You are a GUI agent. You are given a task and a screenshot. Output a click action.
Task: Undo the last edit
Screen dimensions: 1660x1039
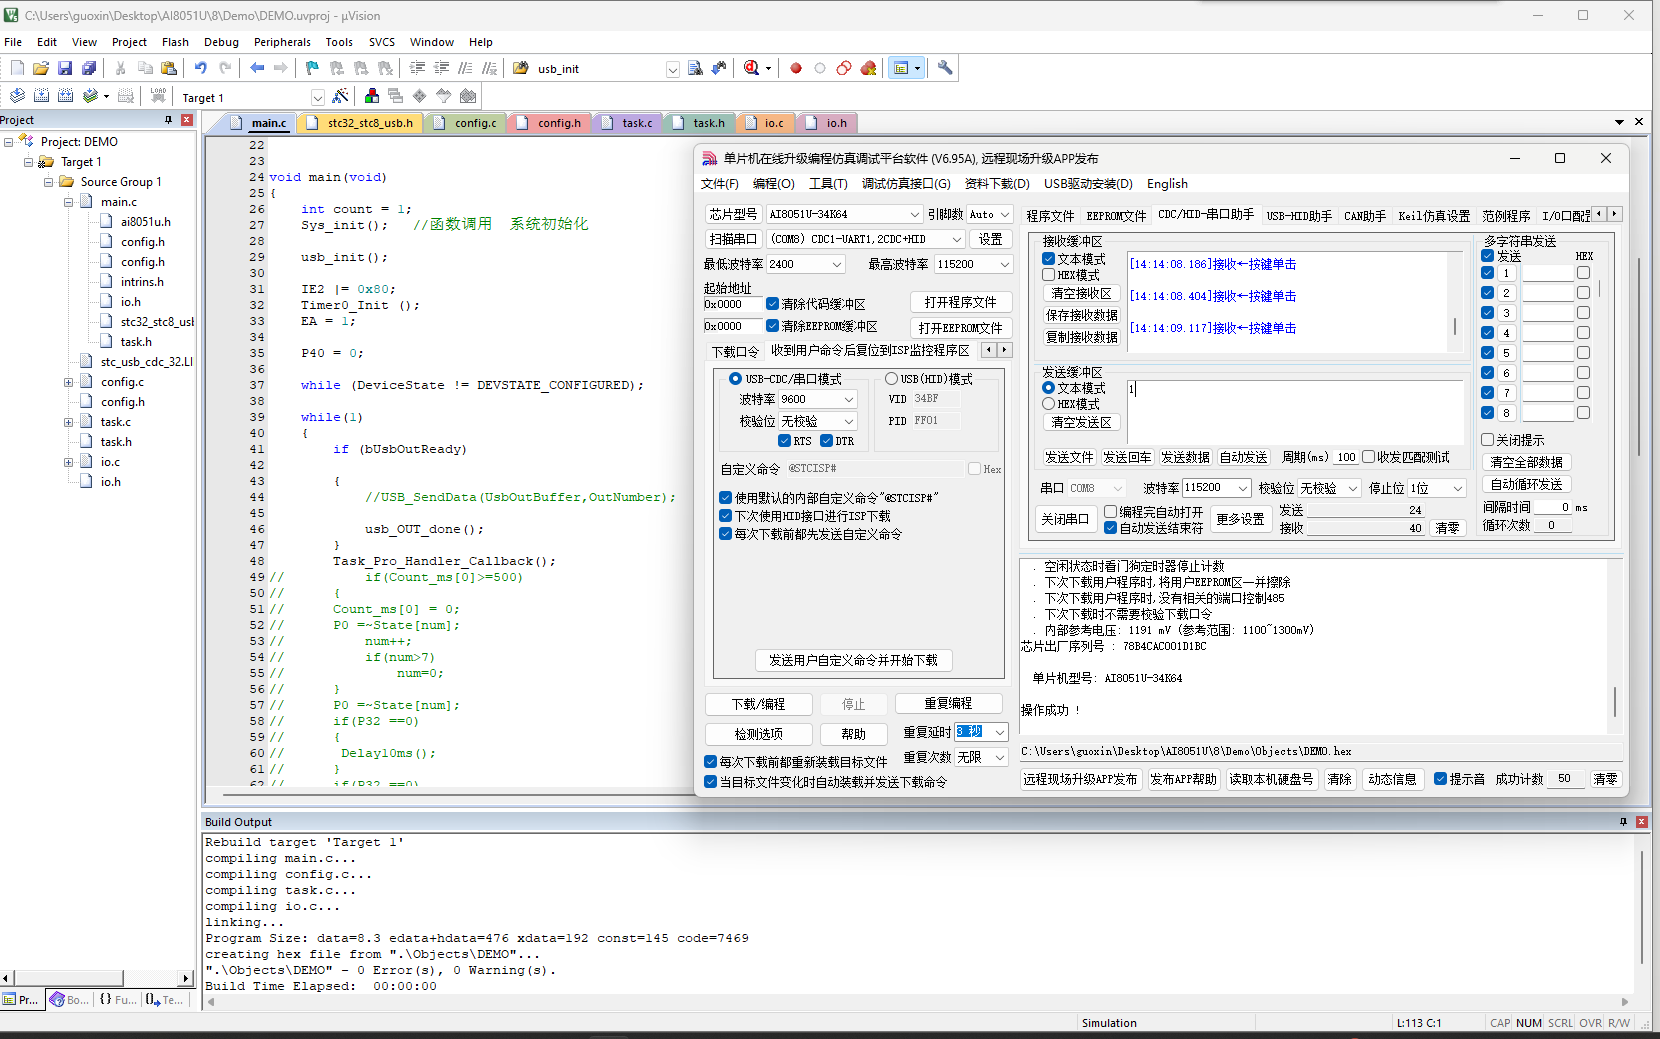[x=201, y=68]
